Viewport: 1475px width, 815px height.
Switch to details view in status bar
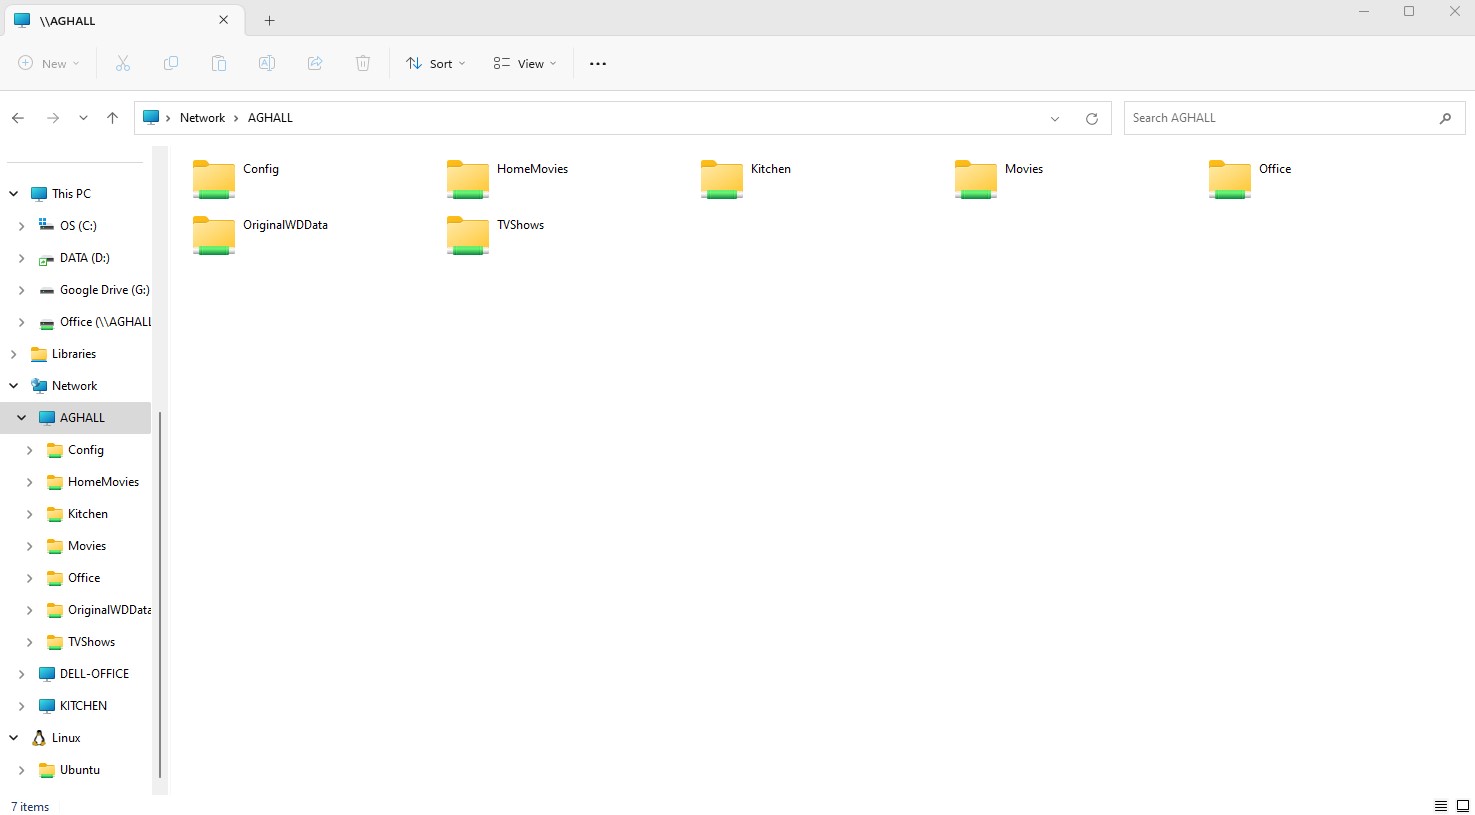point(1440,806)
